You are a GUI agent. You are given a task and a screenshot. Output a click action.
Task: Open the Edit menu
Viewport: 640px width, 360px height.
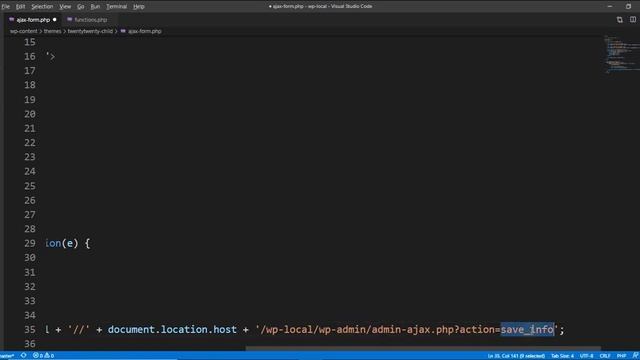pos(20,7)
